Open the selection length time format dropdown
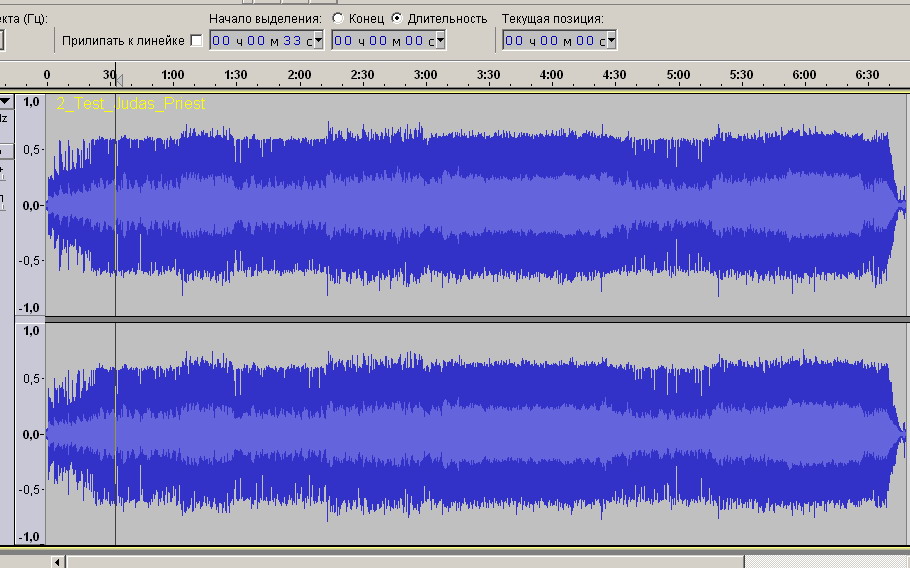 440,41
